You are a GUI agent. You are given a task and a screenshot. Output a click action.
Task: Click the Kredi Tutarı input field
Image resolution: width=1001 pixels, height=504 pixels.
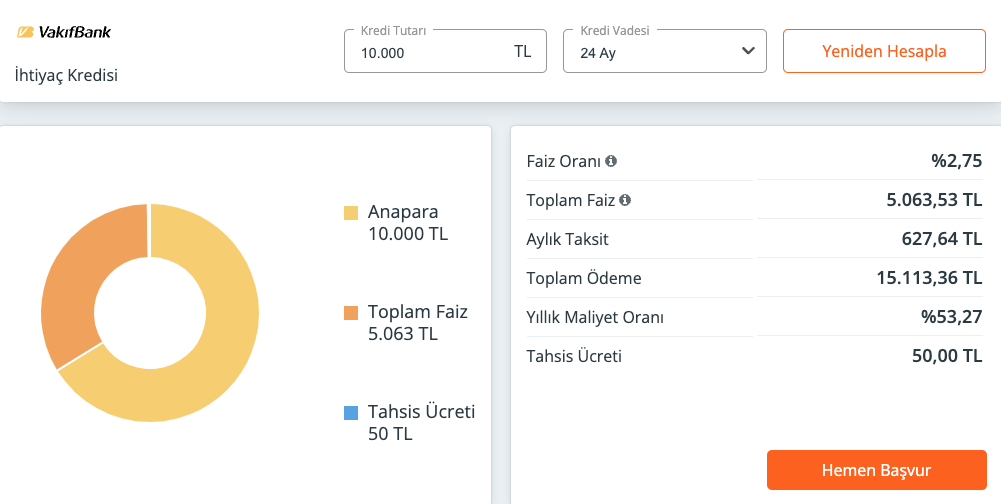[445, 51]
